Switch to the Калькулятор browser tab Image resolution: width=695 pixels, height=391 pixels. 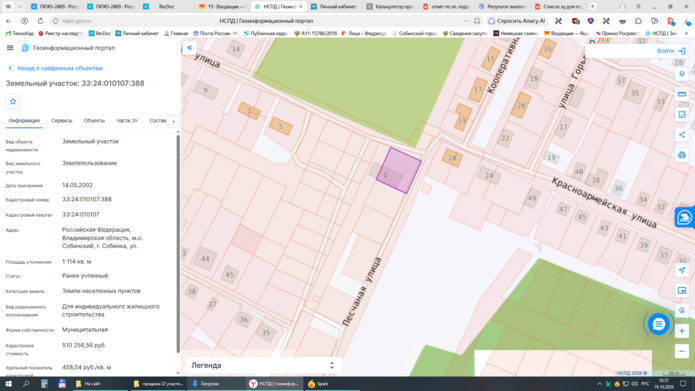pos(390,7)
